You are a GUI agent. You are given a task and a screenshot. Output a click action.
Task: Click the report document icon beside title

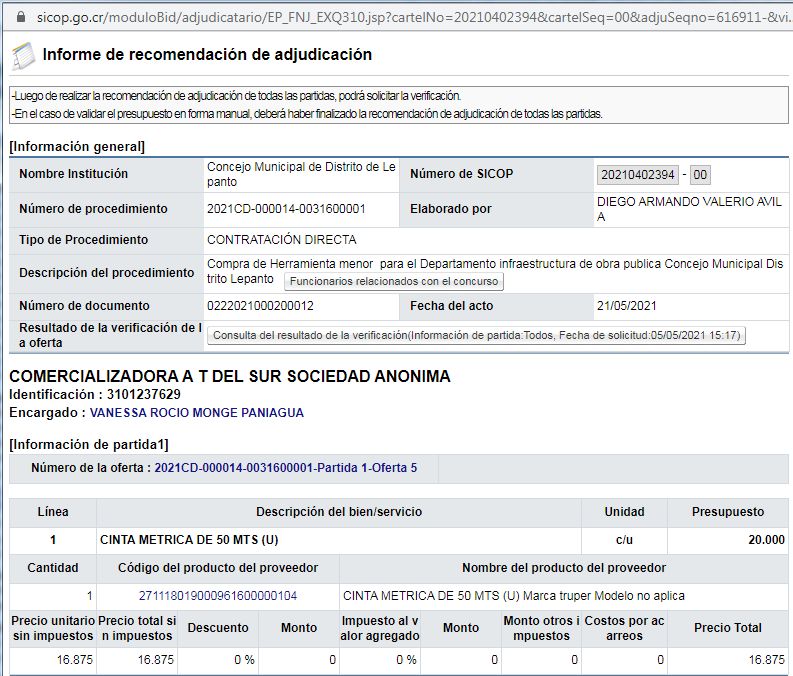click(x=22, y=56)
